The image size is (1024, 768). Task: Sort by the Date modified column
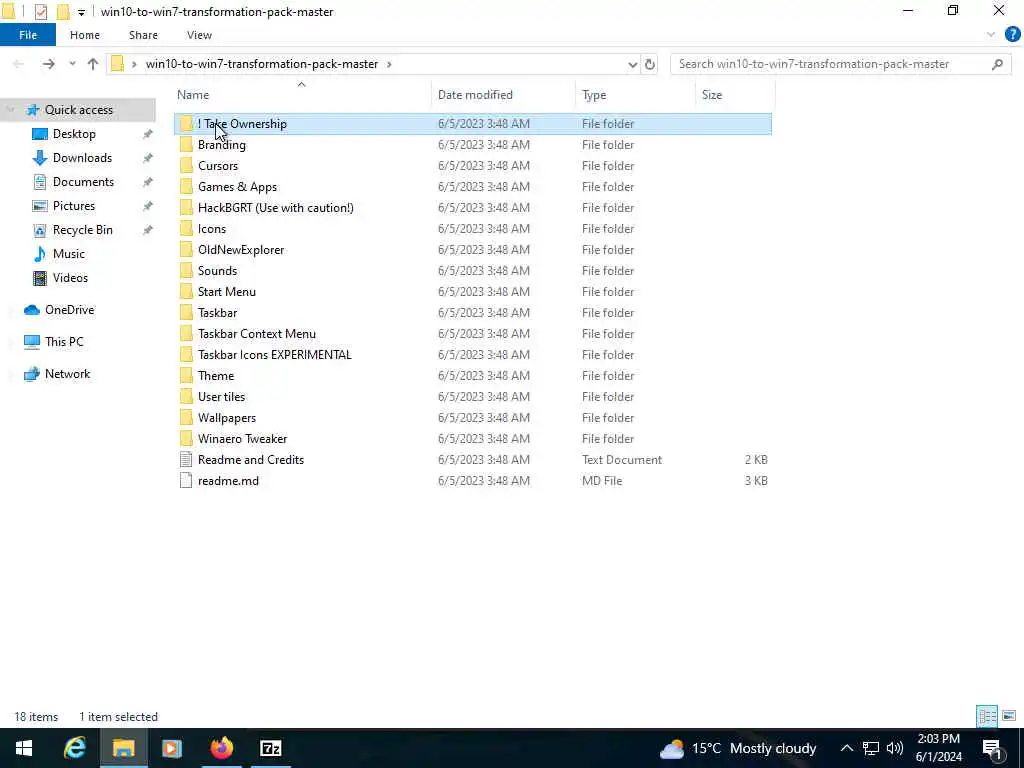coord(475,95)
